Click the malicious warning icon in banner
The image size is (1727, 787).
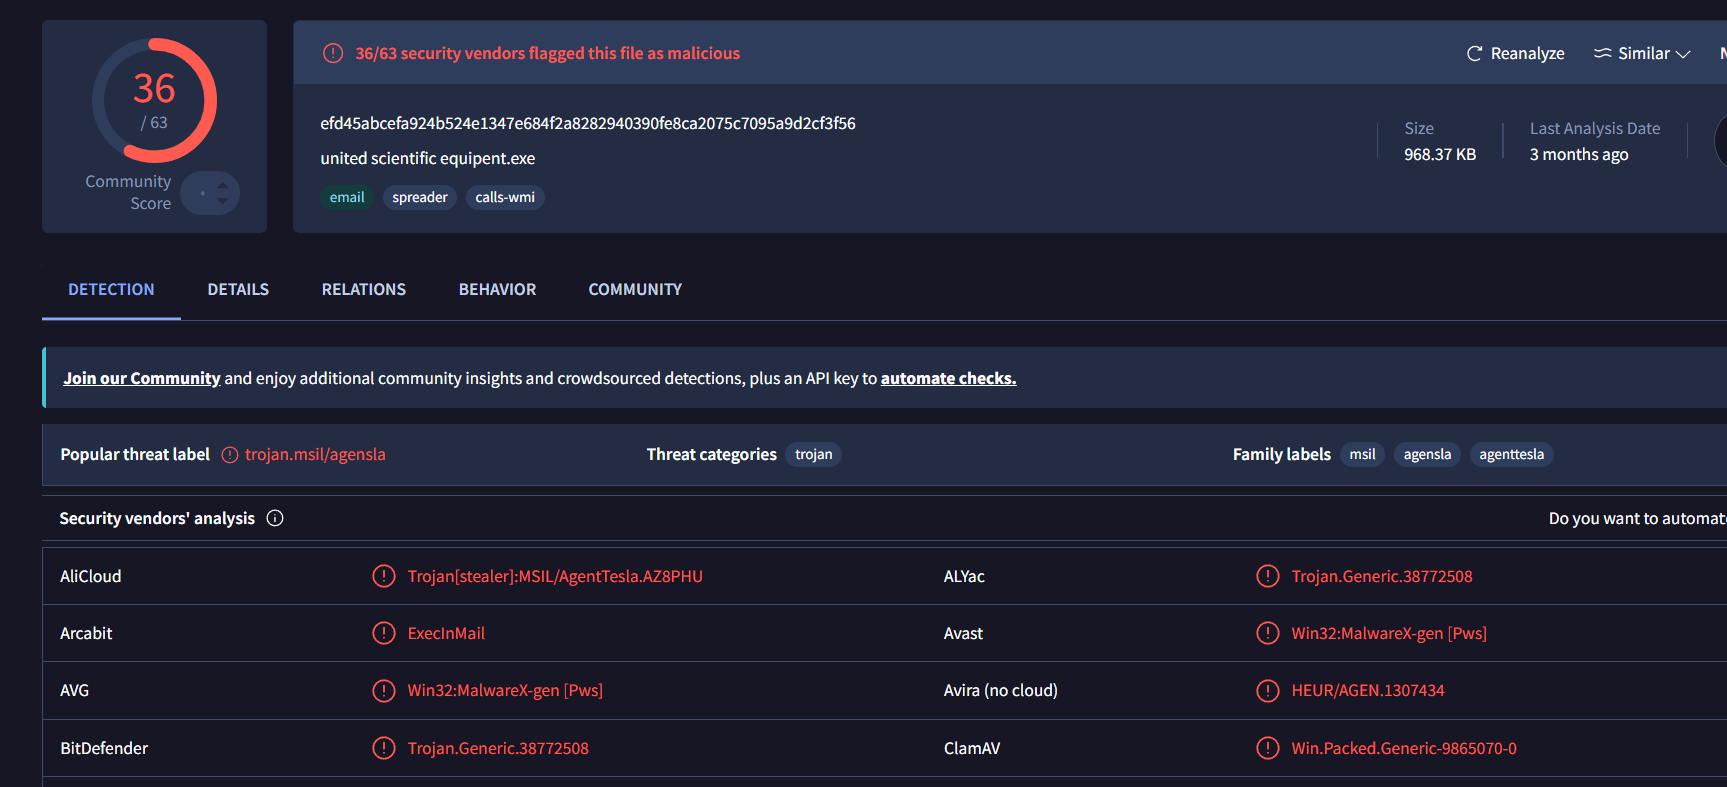(333, 53)
